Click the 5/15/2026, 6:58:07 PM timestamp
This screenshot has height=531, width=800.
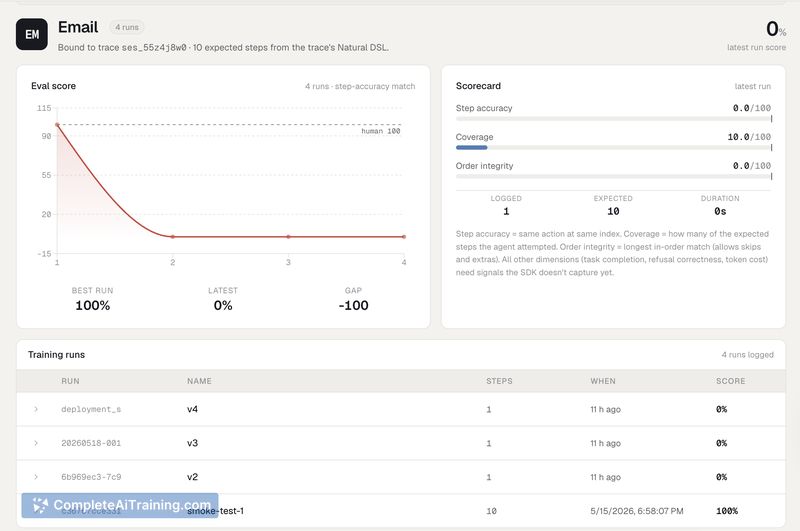coord(637,511)
